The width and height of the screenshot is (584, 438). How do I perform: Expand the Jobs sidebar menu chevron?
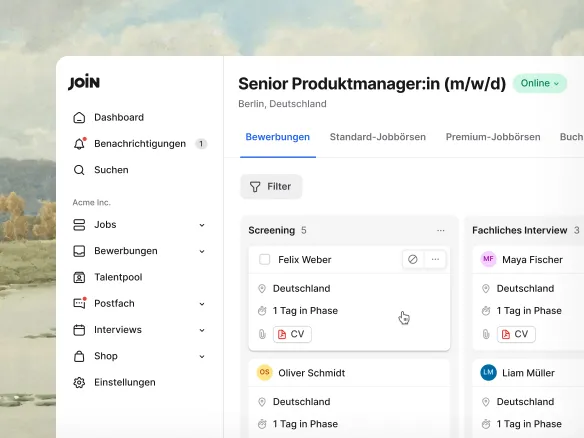point(202,225)
